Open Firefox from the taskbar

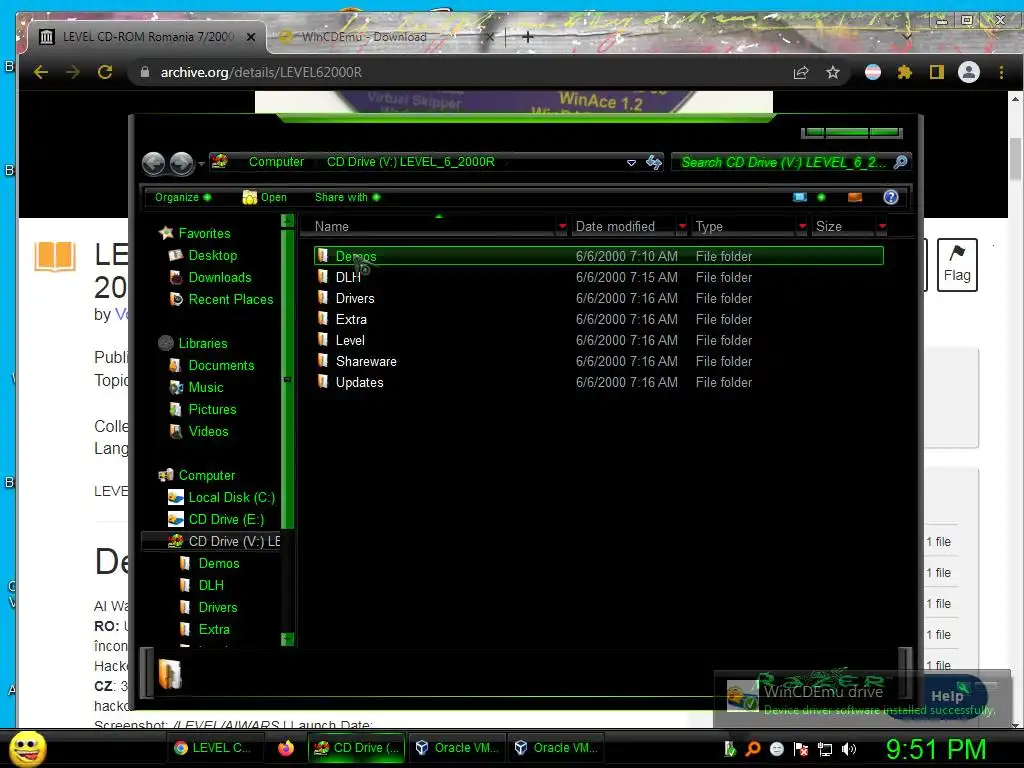[x=286, y=748]
